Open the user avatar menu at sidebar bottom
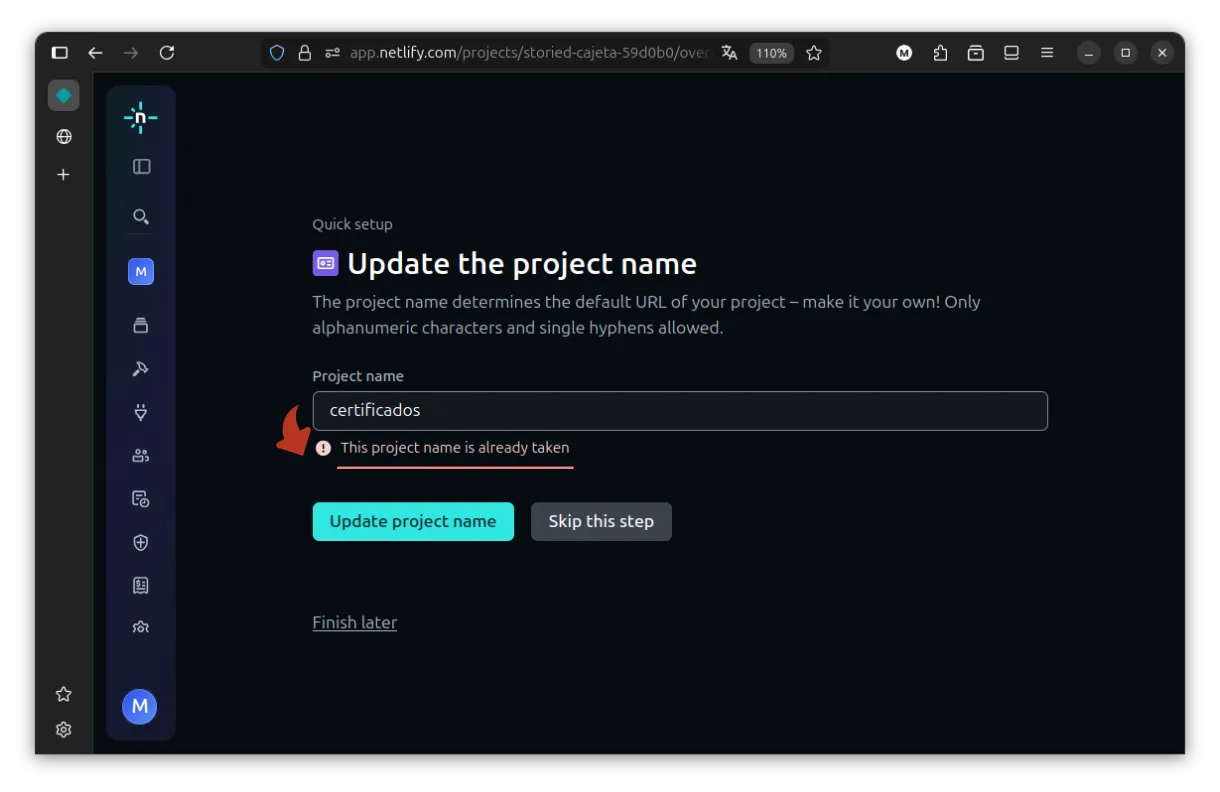This screenshot has height=792, width=1220. click(140, 706)
